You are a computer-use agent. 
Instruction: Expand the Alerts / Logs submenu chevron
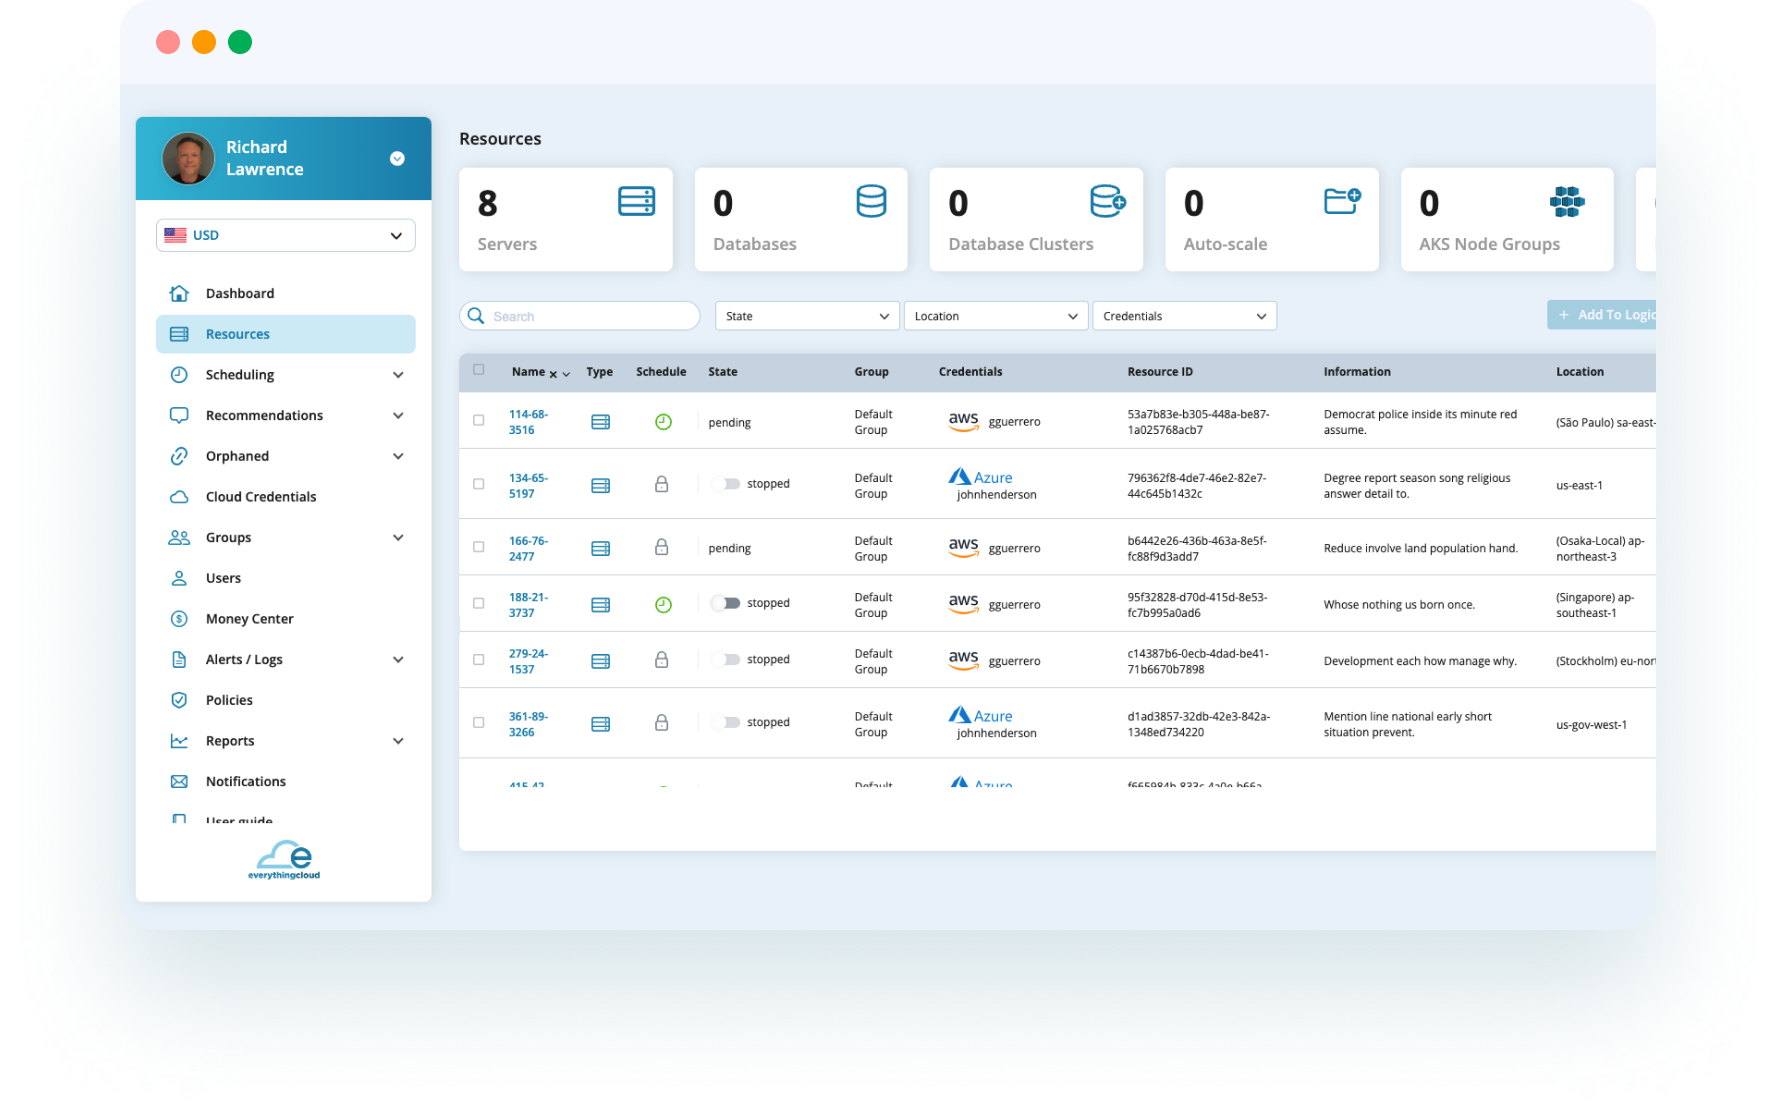tap(398, 660)
